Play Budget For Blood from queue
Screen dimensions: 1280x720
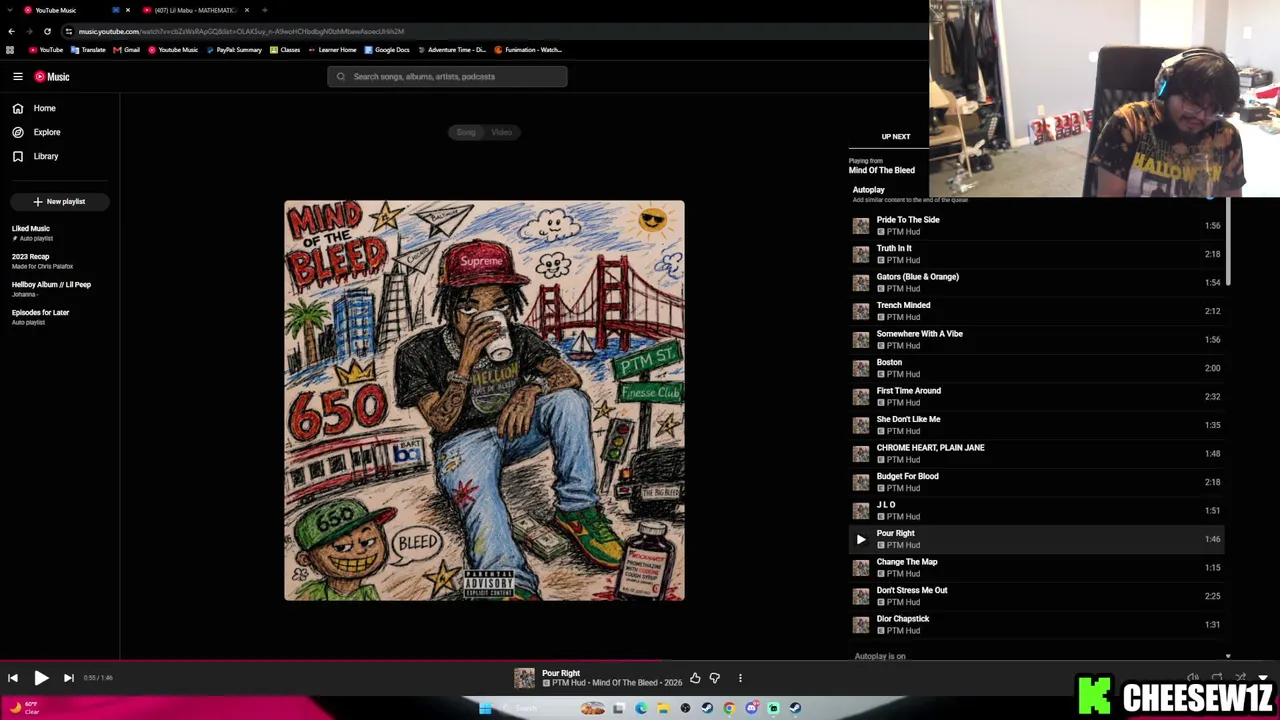(x=1037, y=482)
